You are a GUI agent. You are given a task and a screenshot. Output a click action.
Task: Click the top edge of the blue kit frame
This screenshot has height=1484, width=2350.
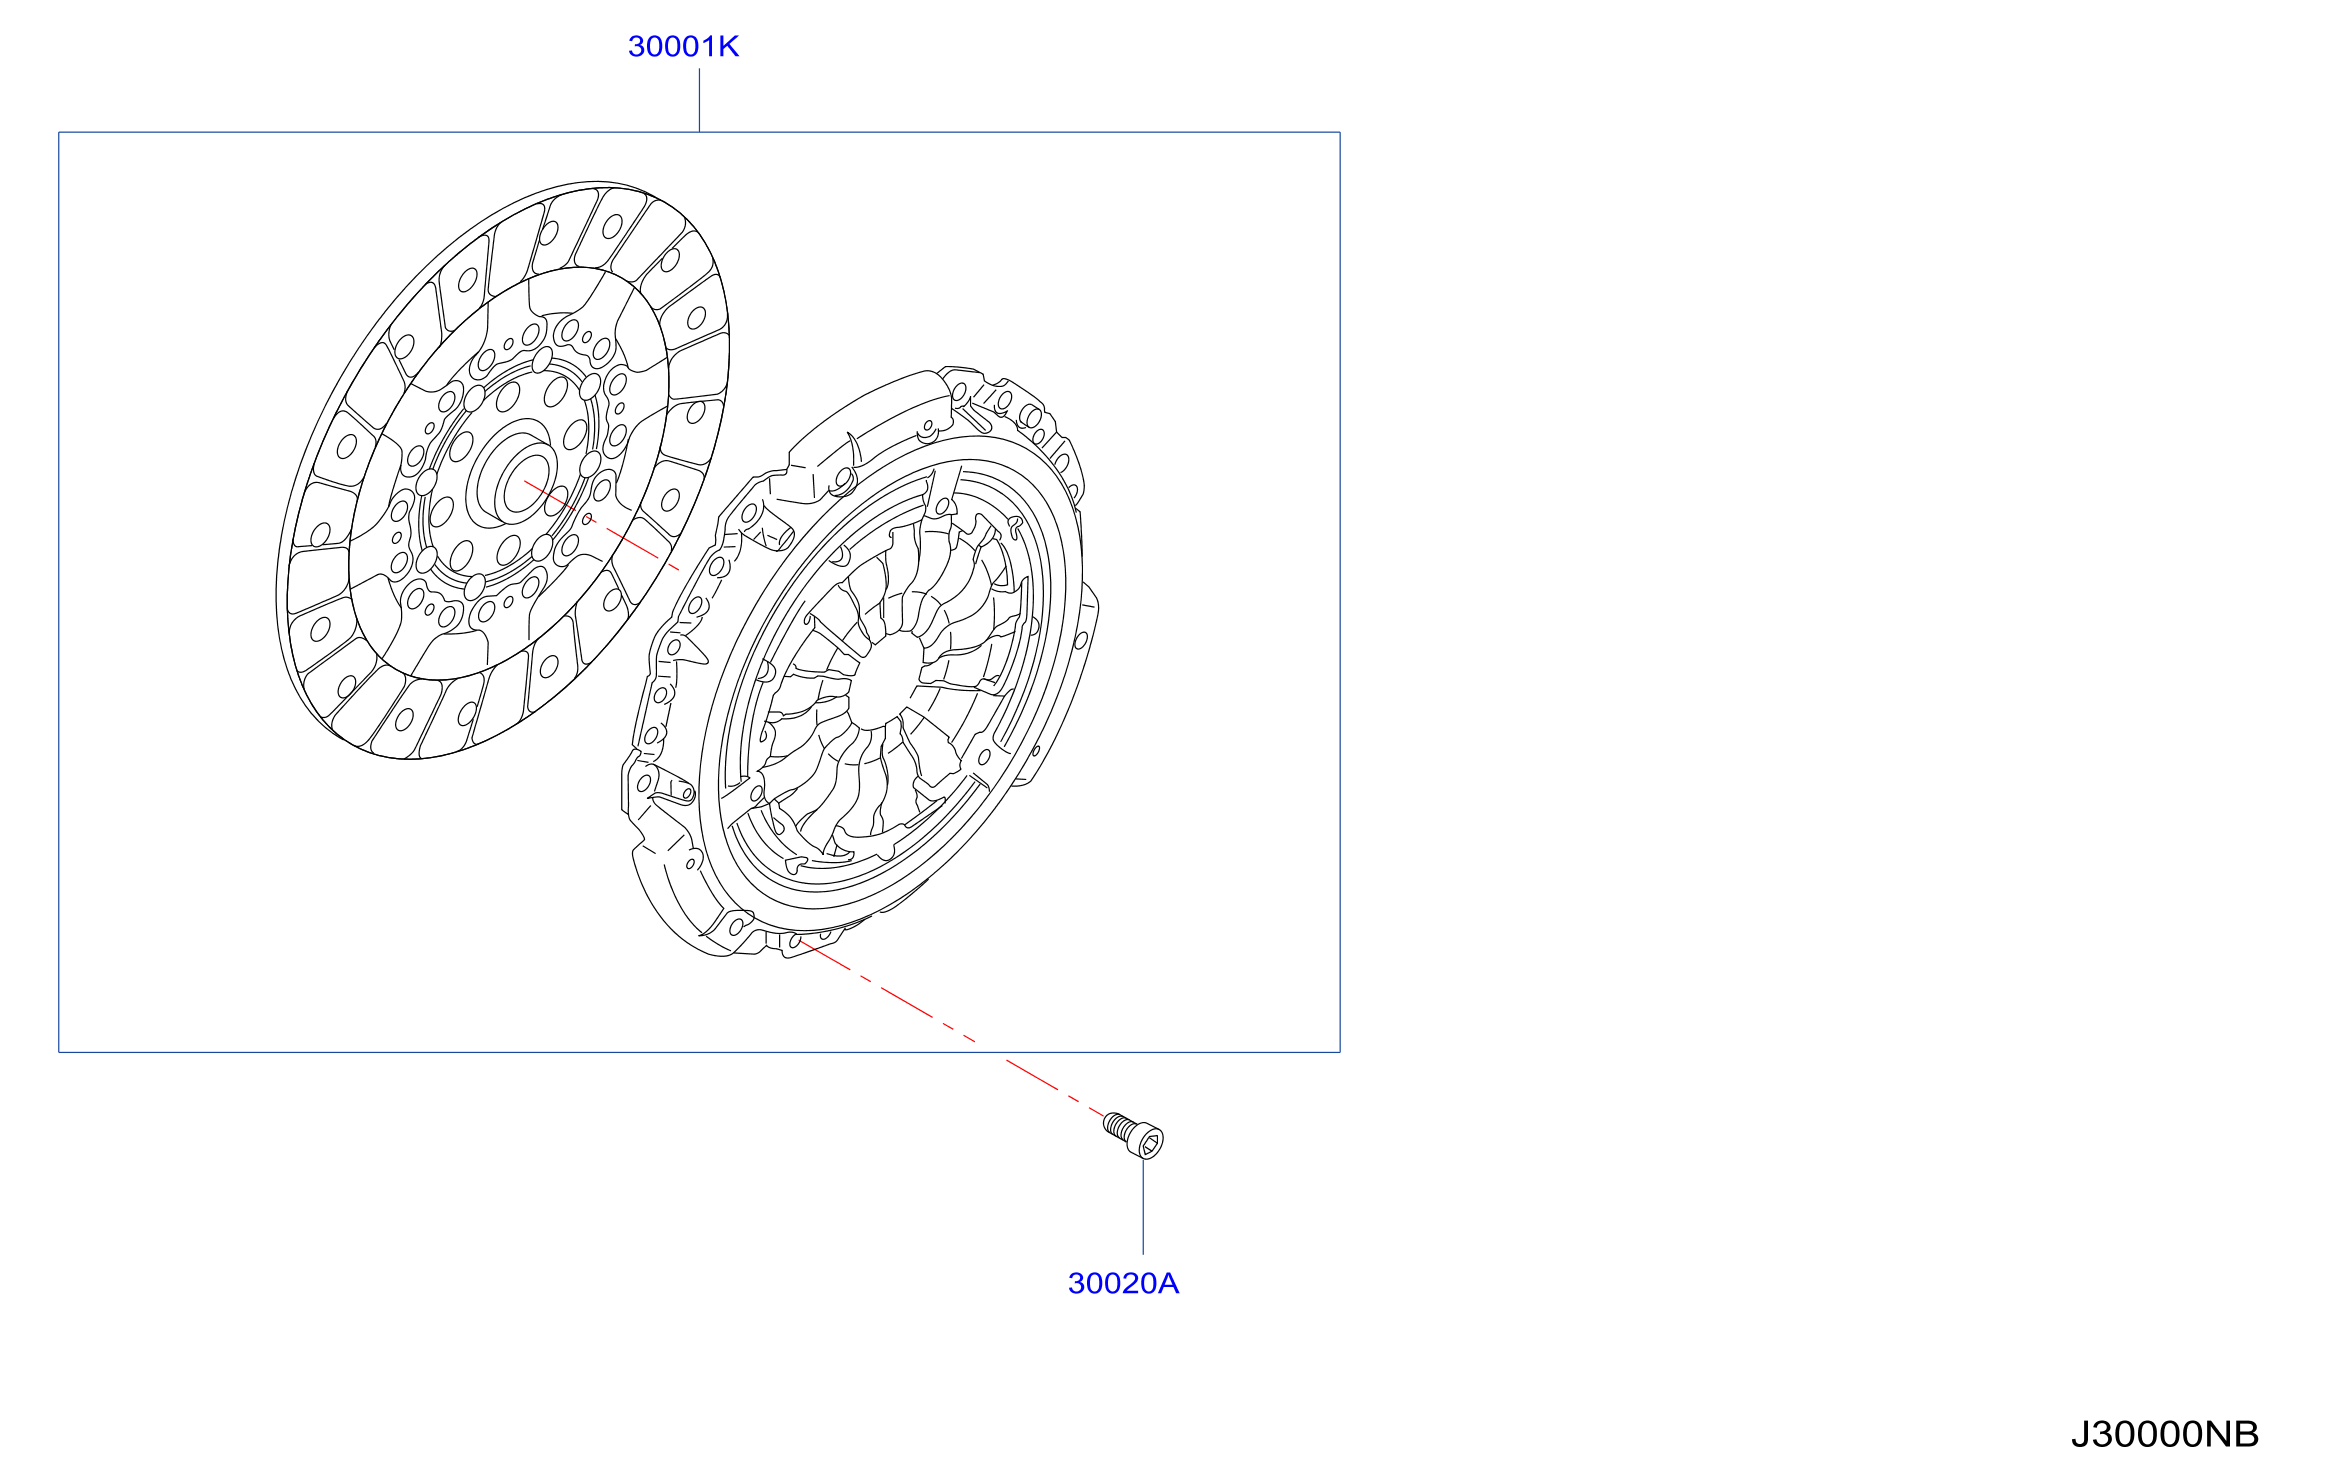(699, 132)
